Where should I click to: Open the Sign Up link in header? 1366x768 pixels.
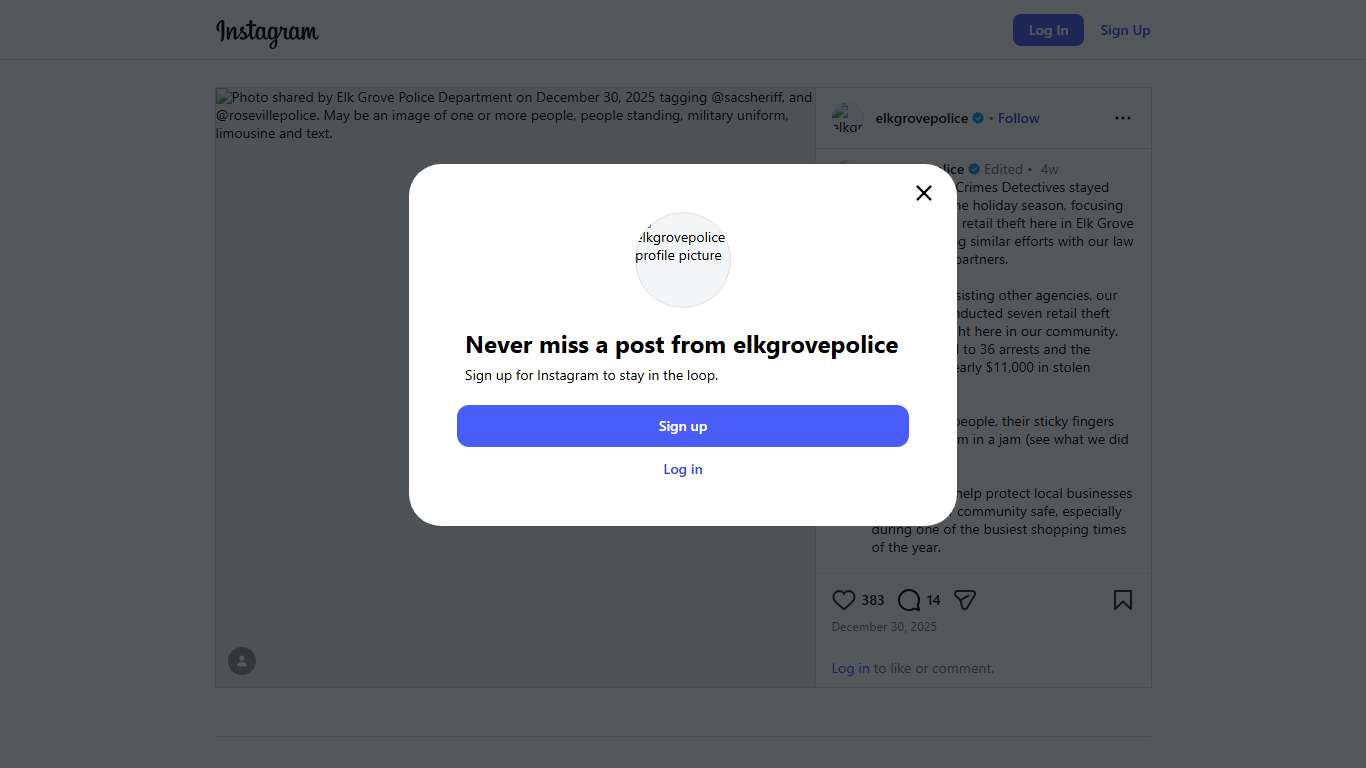pyautogui.click(x=1125, y=30)
